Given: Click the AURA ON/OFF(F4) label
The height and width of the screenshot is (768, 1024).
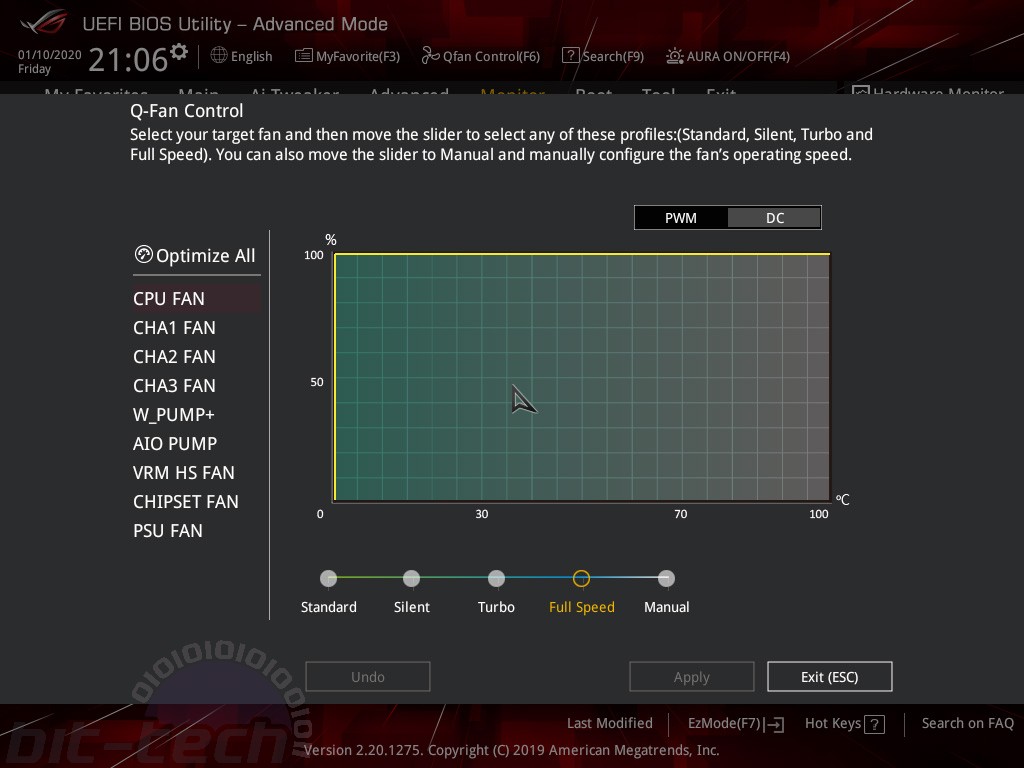Looking at the screenshot, I should [x=738, y=57].
